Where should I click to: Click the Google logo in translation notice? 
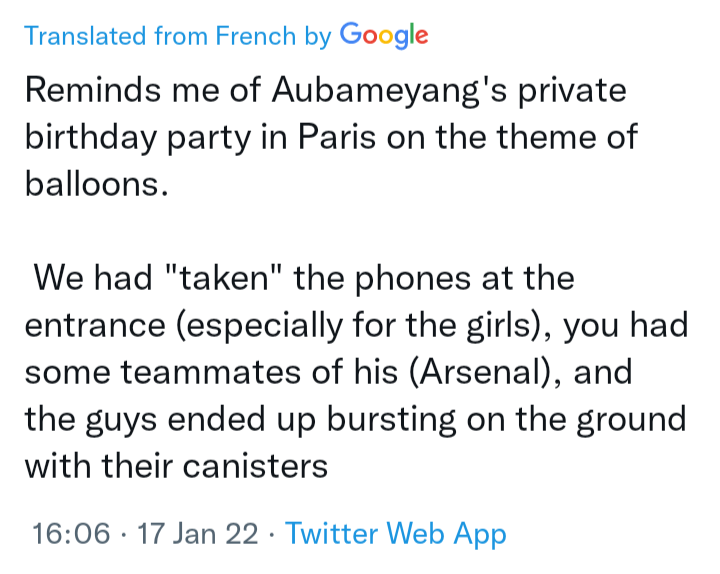tap(384, 35)
